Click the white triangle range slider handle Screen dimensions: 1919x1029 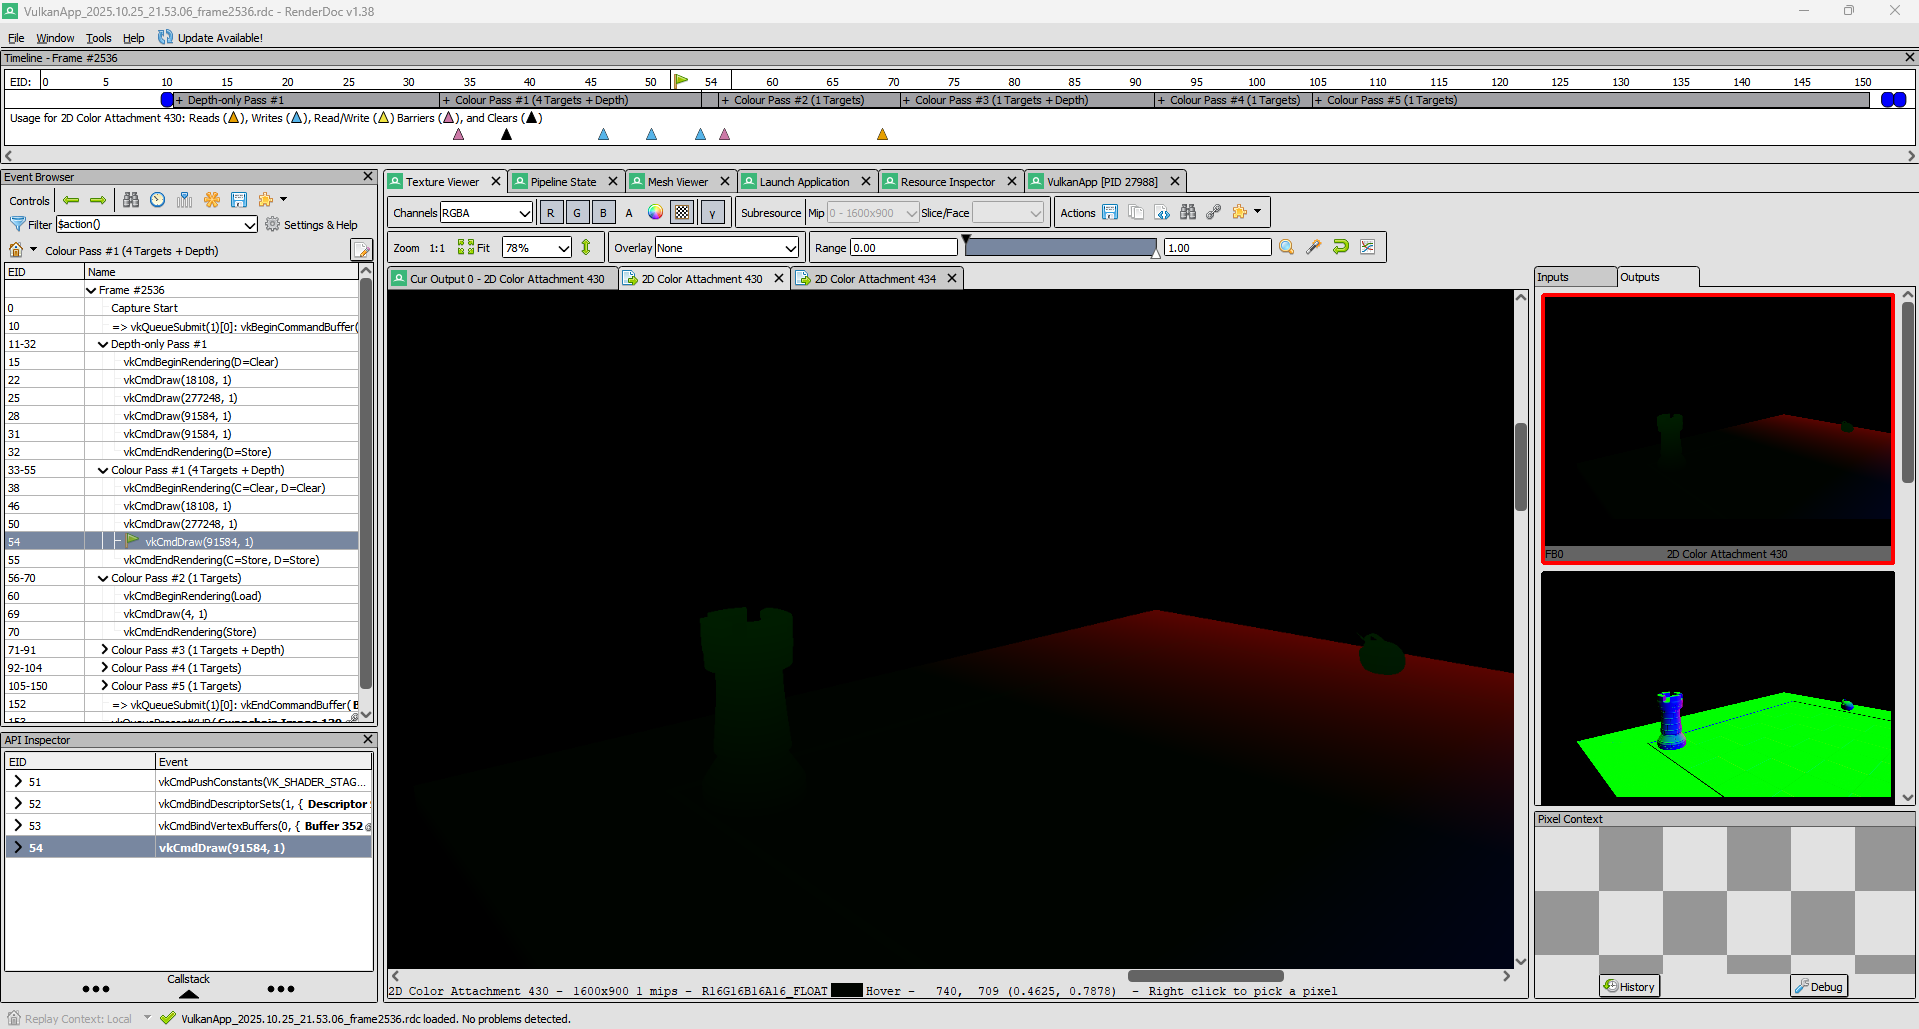tap(1156, 253)
